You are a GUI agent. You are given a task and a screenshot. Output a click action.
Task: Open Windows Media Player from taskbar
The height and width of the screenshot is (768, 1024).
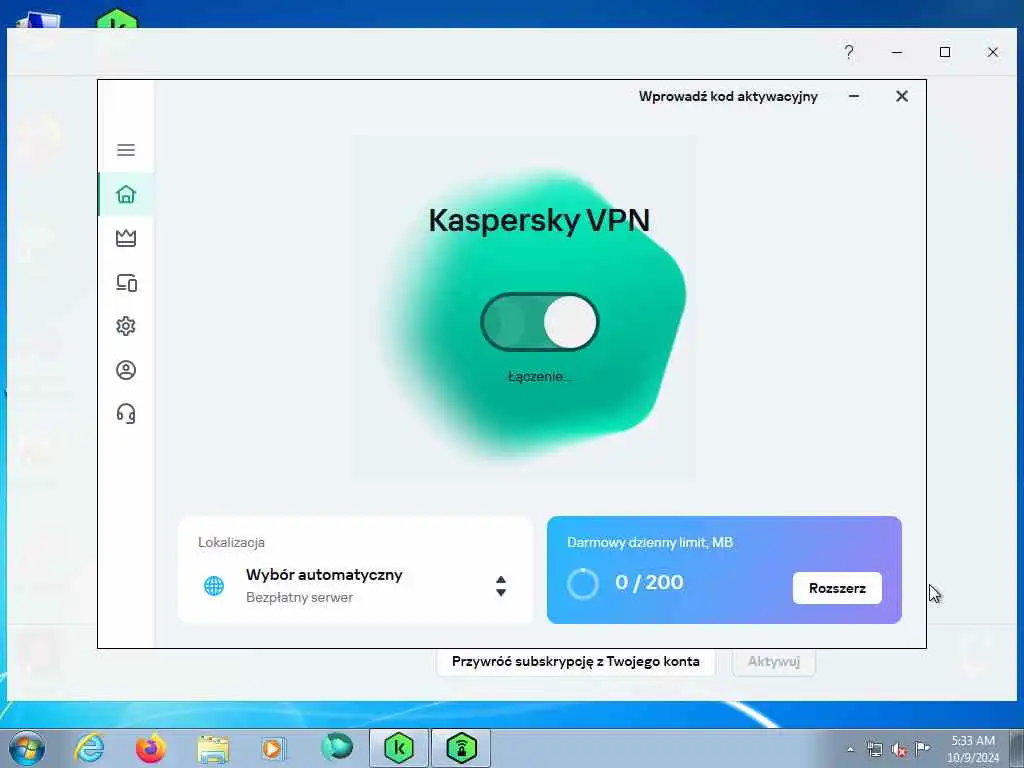[x=274, y=748]
